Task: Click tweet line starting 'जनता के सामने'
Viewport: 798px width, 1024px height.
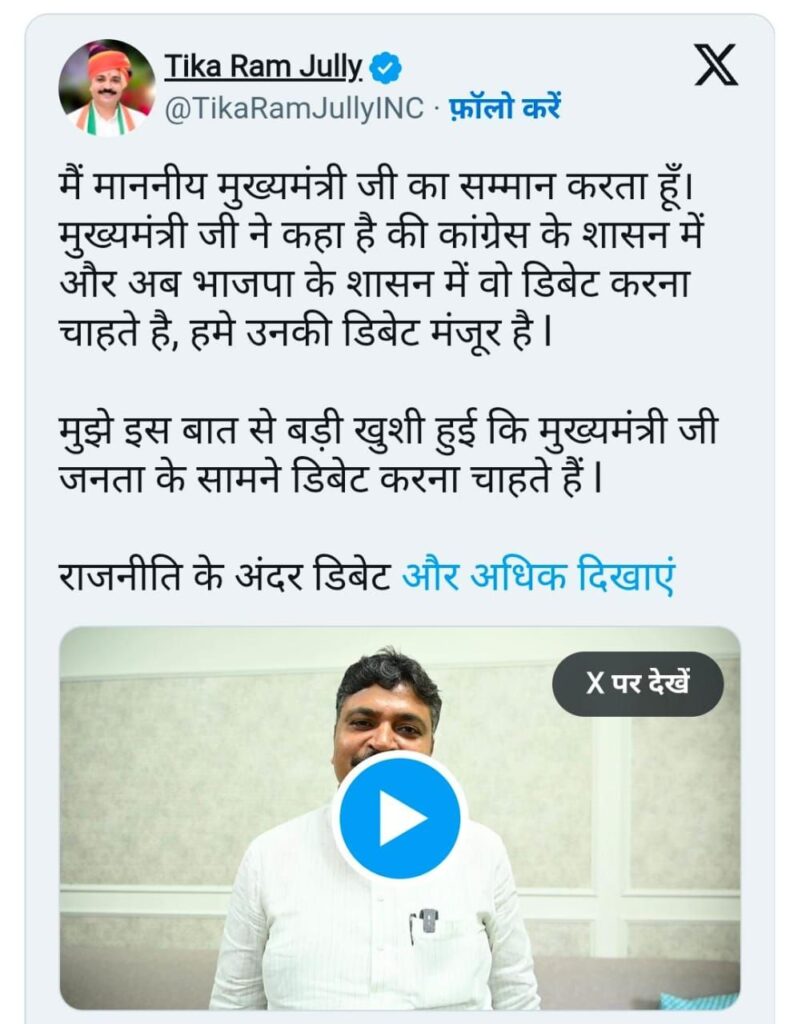Action: pos(330,480)
